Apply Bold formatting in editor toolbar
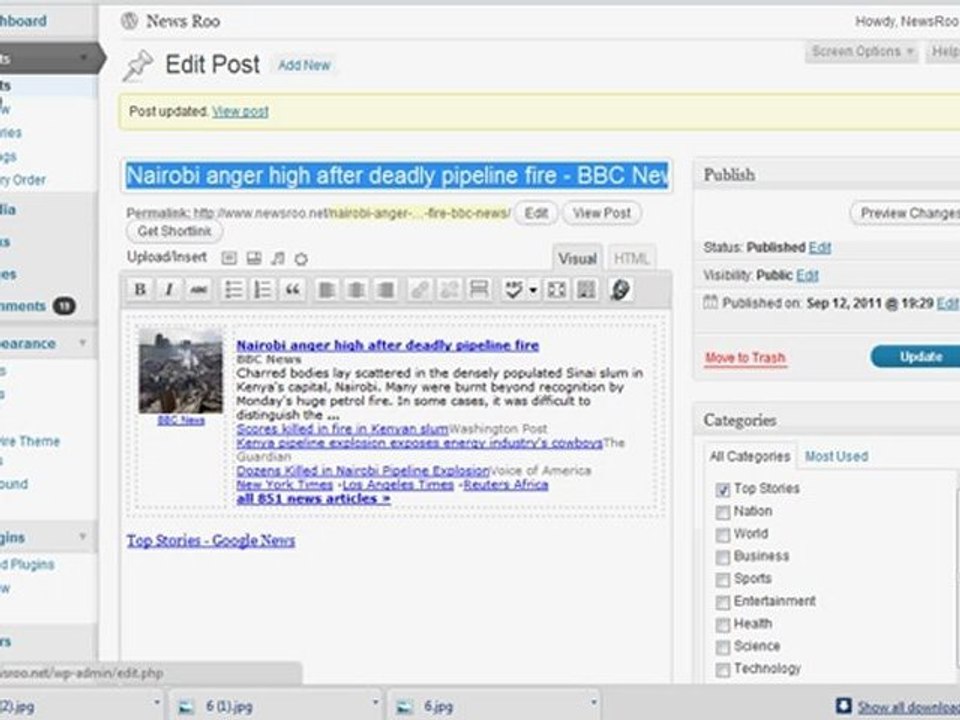Image resolution: width=960 pixels, height=720 pixels. click(x=140, y=290)
